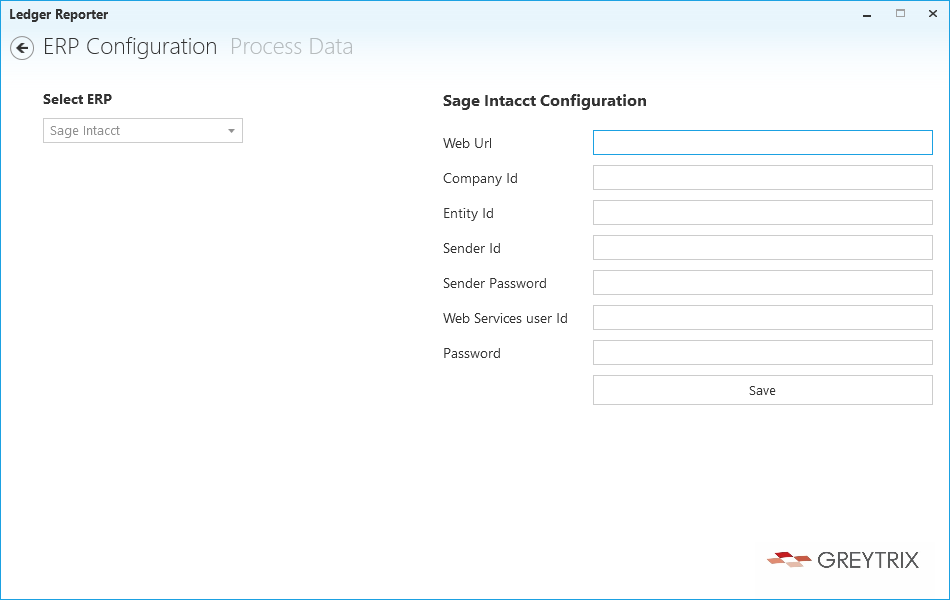Select the last Password input field

click(762, 353)
